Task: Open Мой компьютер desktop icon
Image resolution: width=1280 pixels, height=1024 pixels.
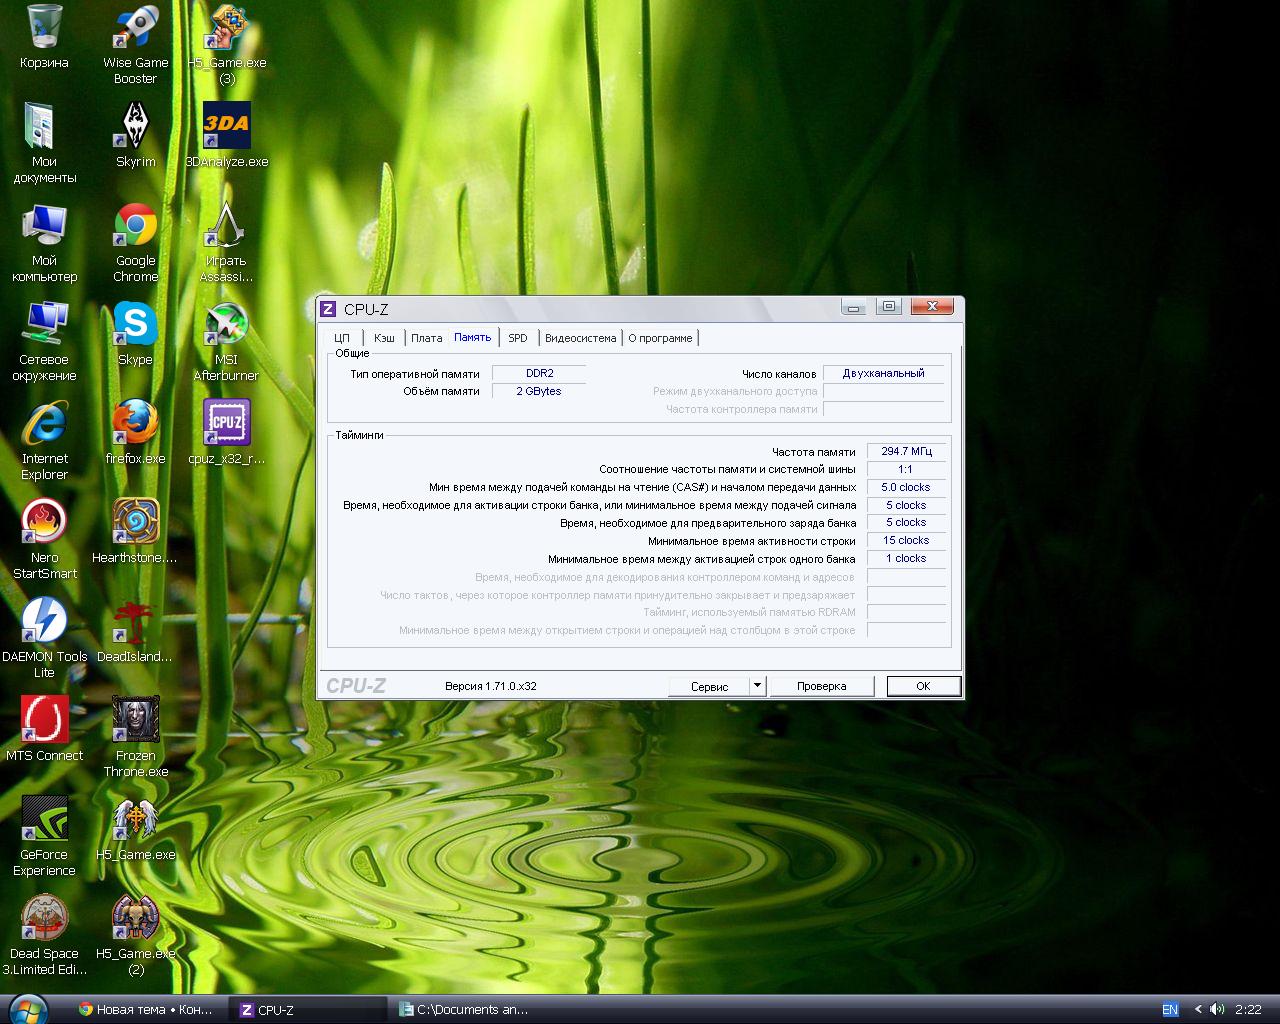Action: coord(44,242)
